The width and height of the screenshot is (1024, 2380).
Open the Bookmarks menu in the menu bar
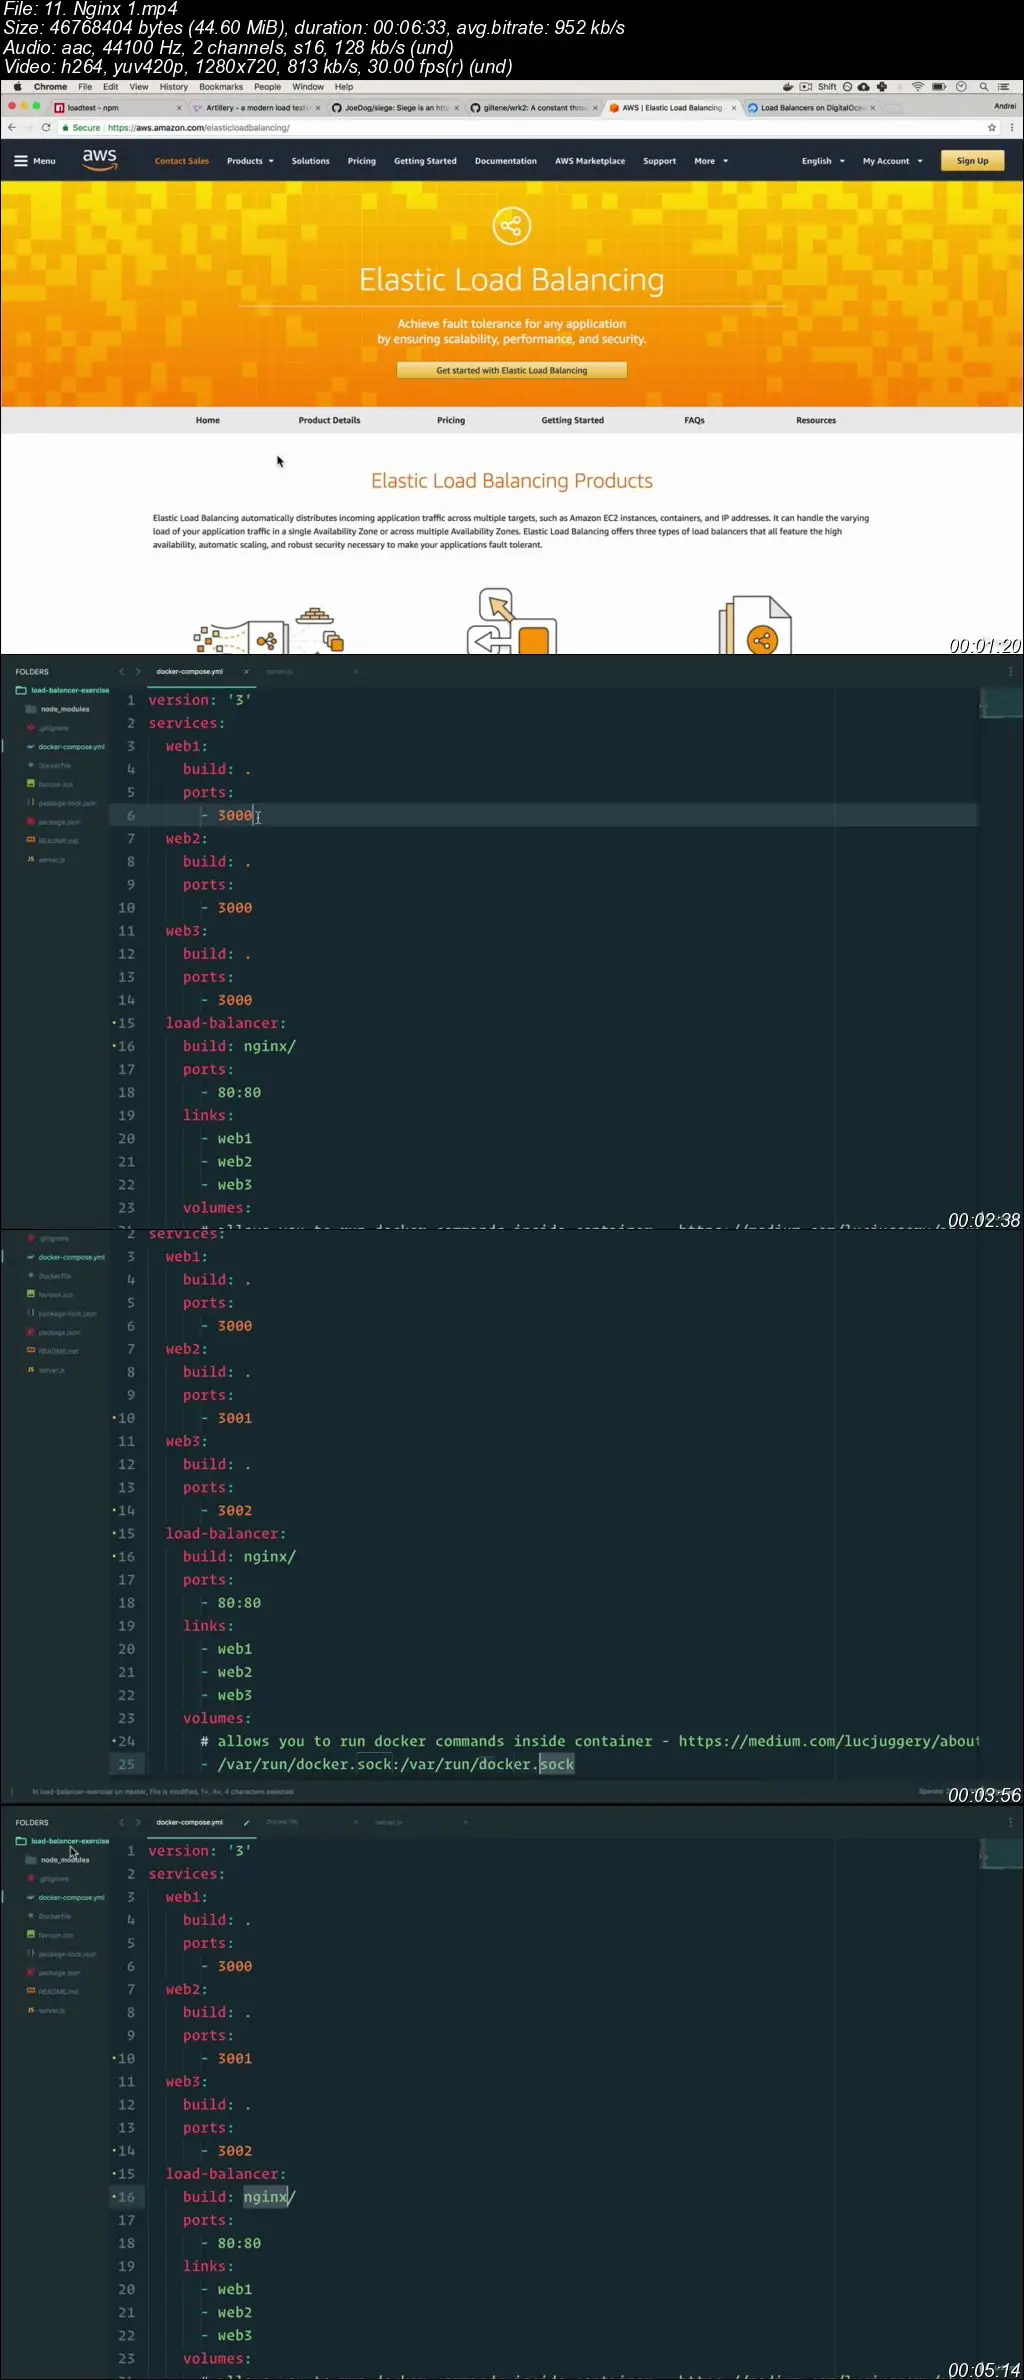pos(221,87)
